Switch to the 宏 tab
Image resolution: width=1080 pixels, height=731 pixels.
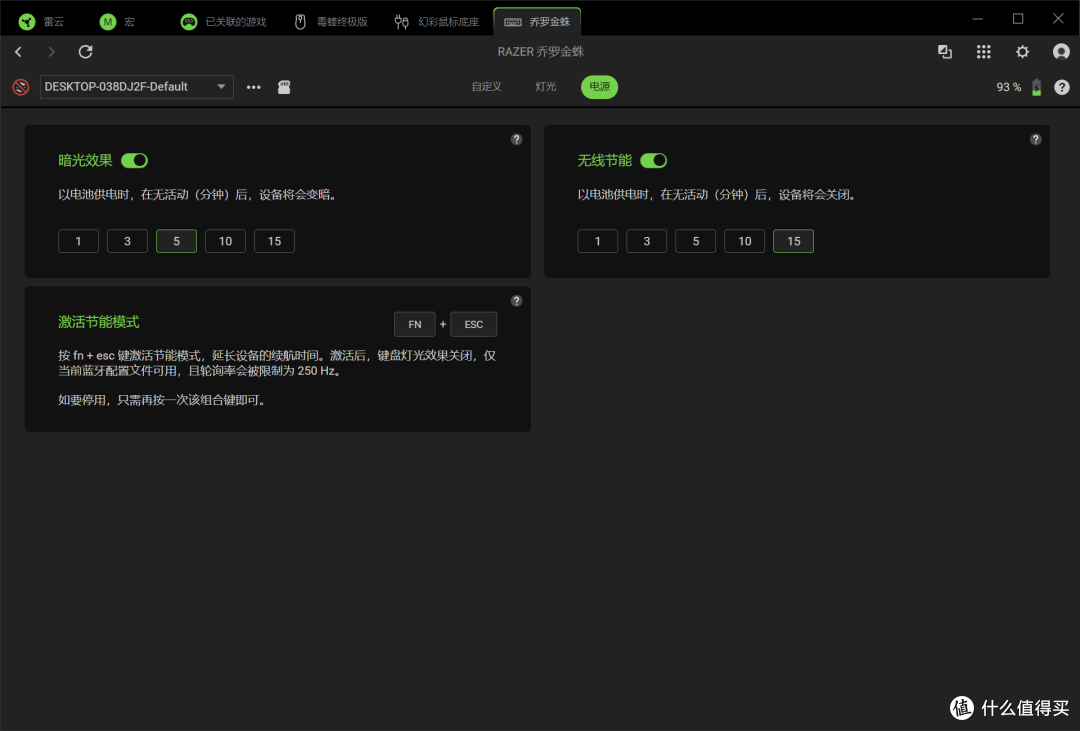click(117, 22)
